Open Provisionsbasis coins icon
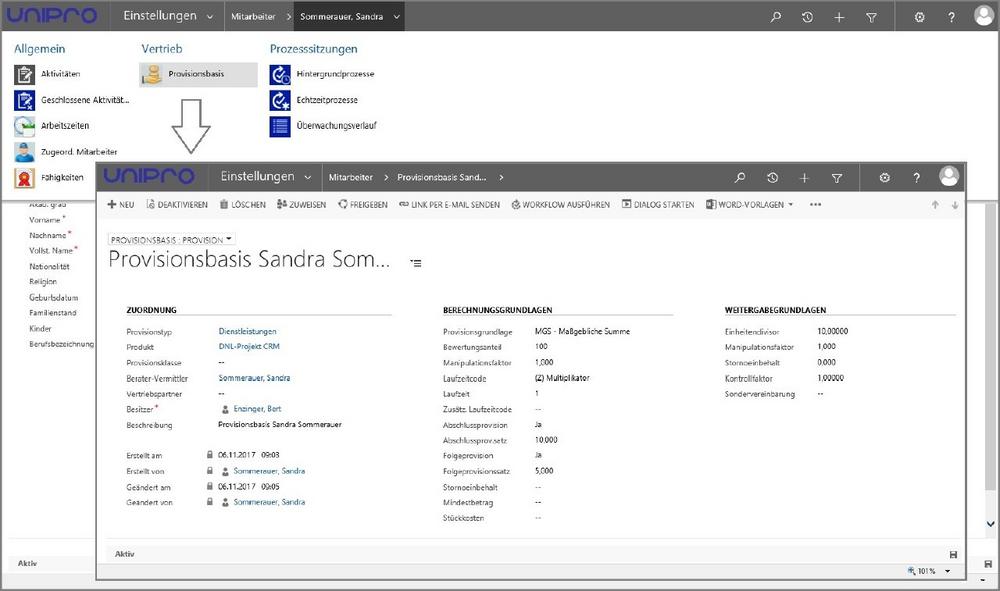The image size is (1000, 591). [152, 75]
